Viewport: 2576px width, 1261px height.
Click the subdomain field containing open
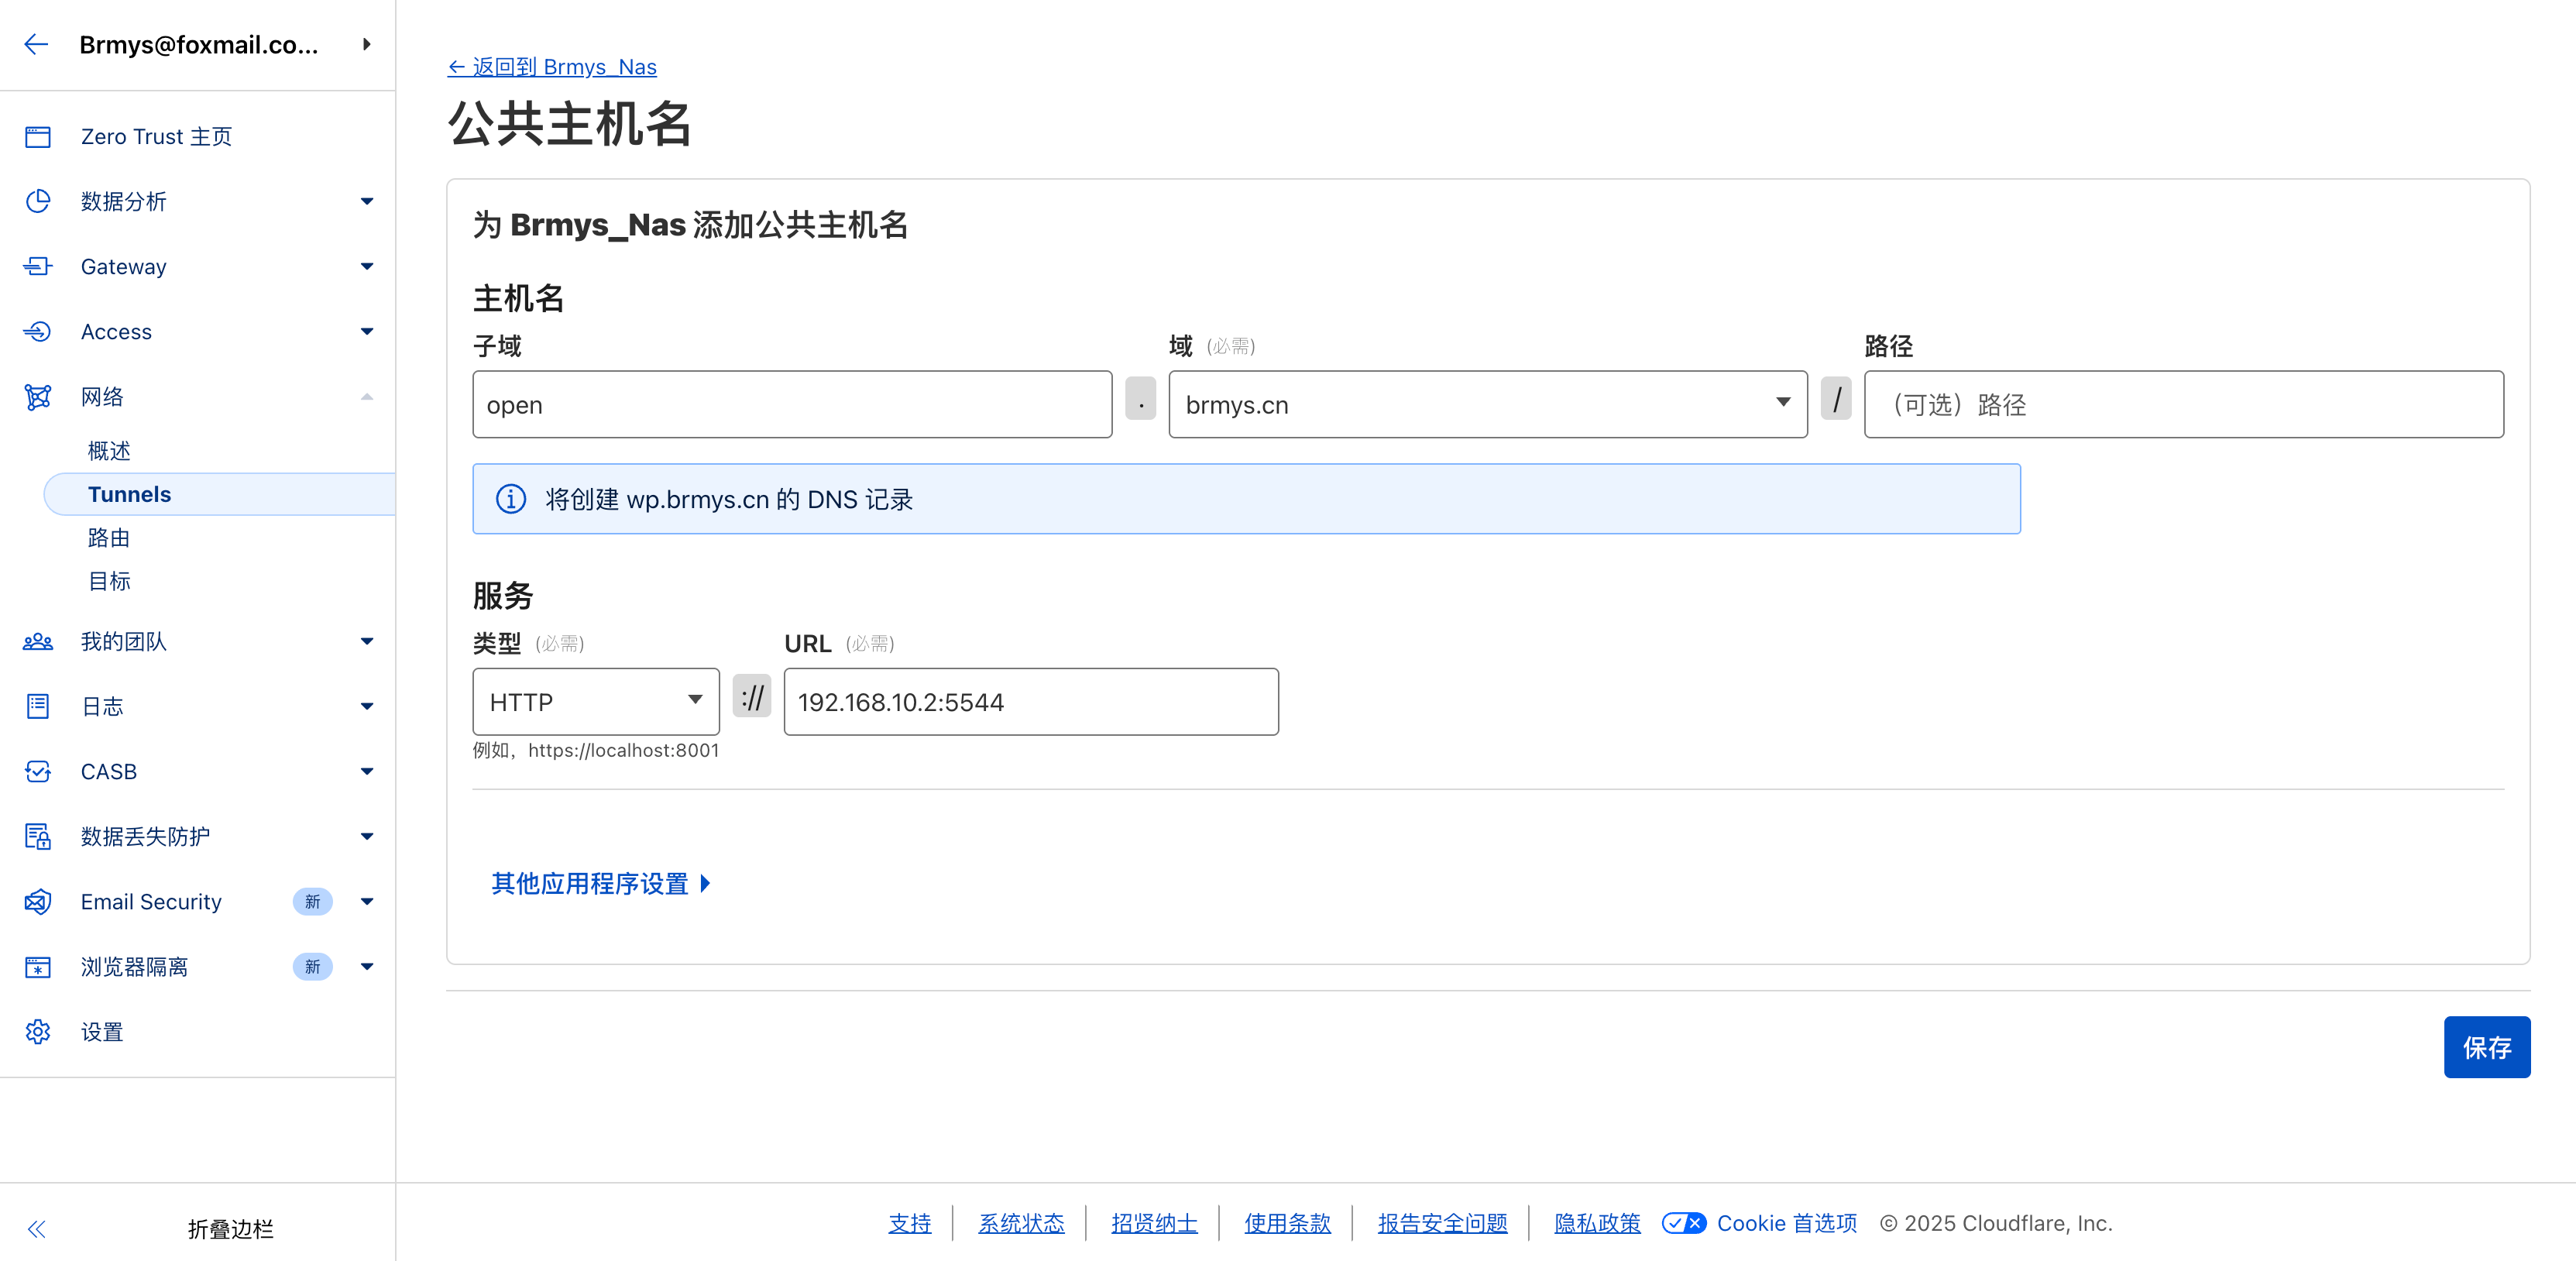791,405
